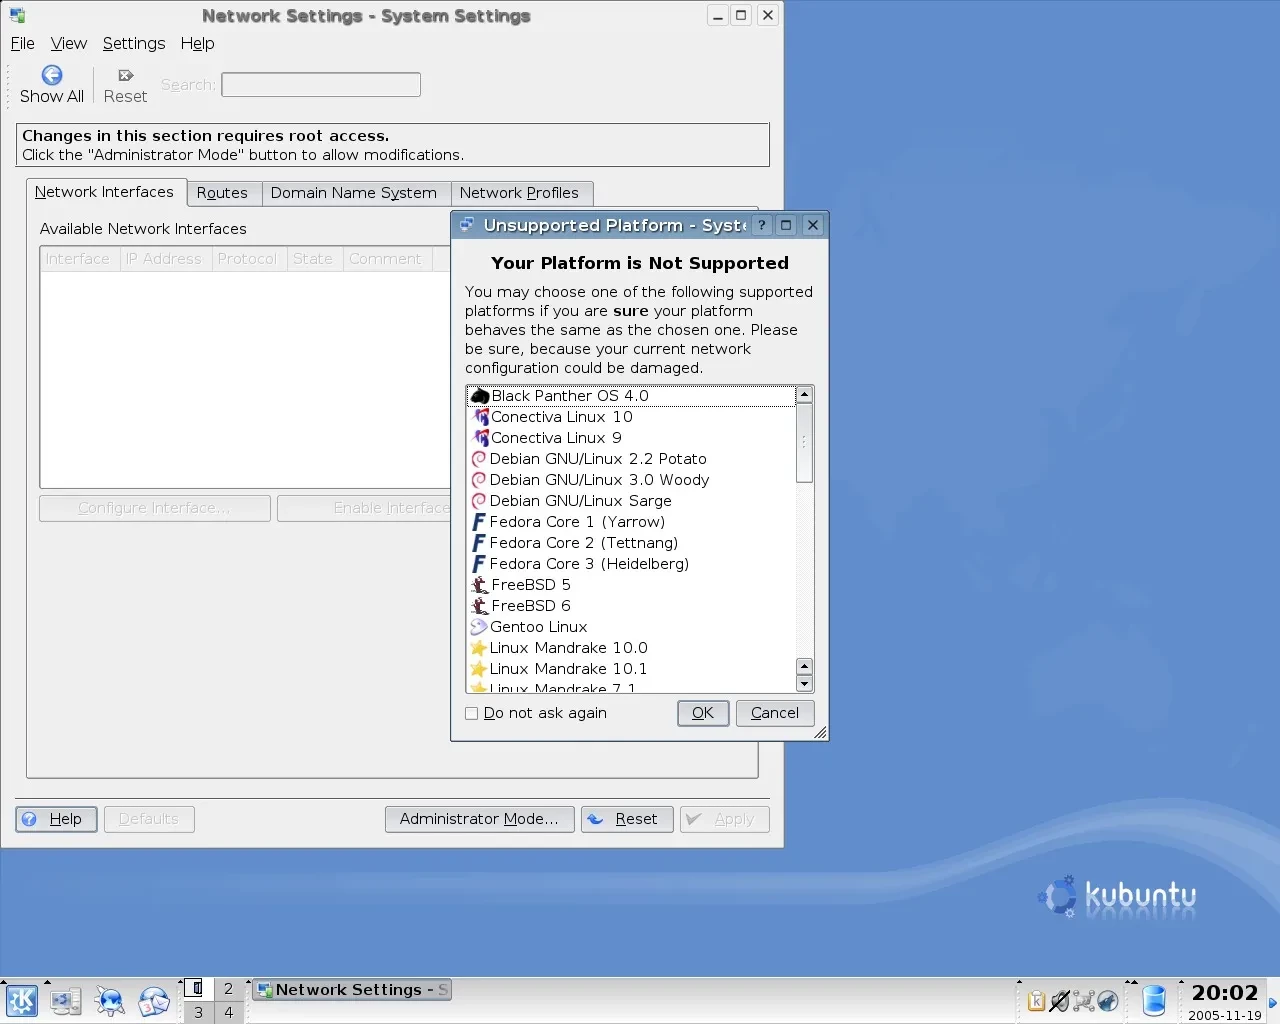Screen dimensions: 1280x1024
Task: Switch to the Routes tab
Action: (222, 193)
